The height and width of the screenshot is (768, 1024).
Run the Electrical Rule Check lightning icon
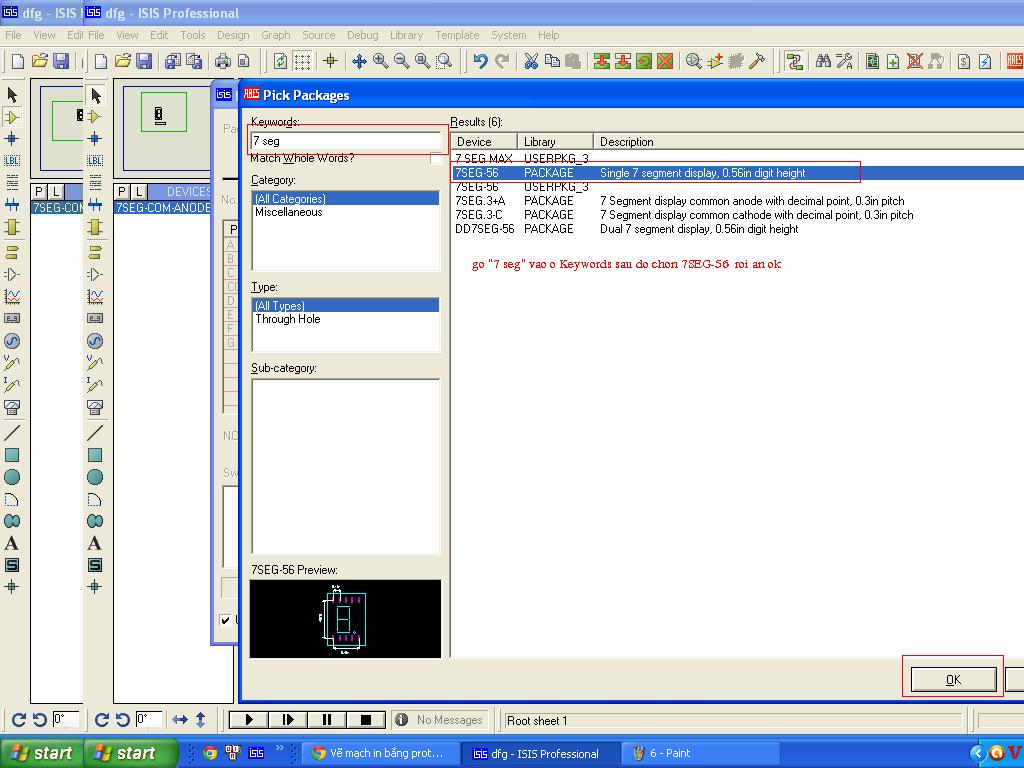tap(985, 61)
